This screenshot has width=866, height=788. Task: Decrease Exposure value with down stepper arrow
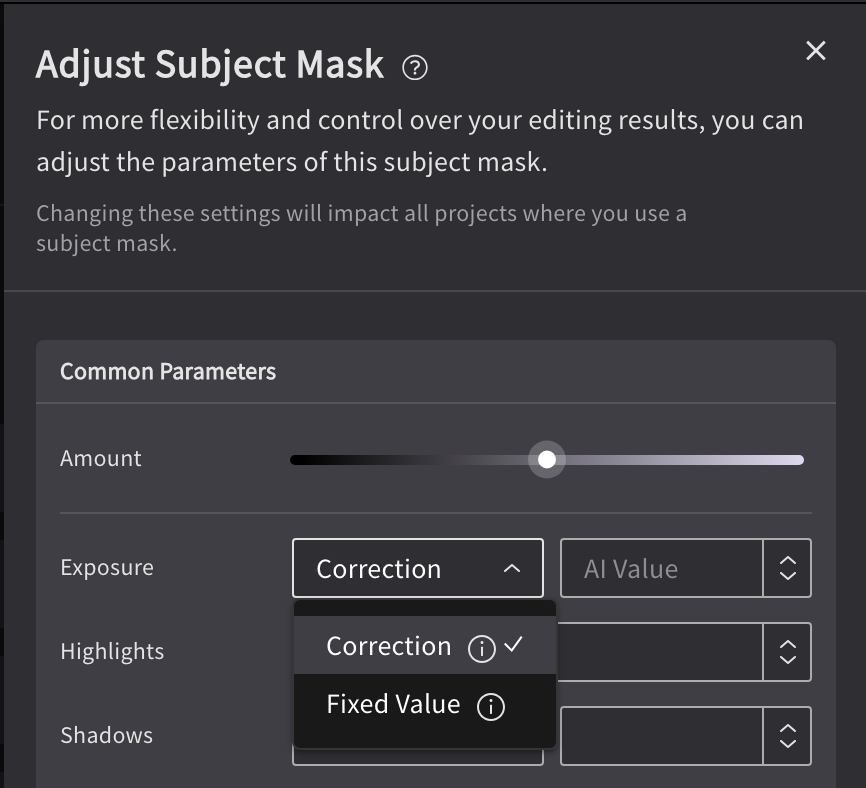click(x=787, y=576)
